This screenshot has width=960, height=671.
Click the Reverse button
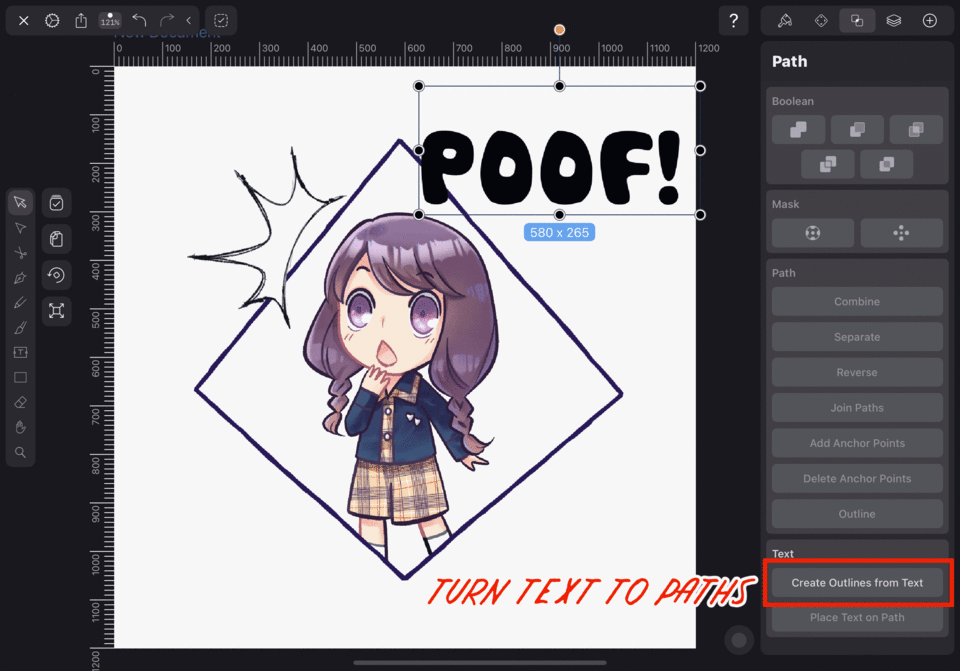(x=857, y=372)
